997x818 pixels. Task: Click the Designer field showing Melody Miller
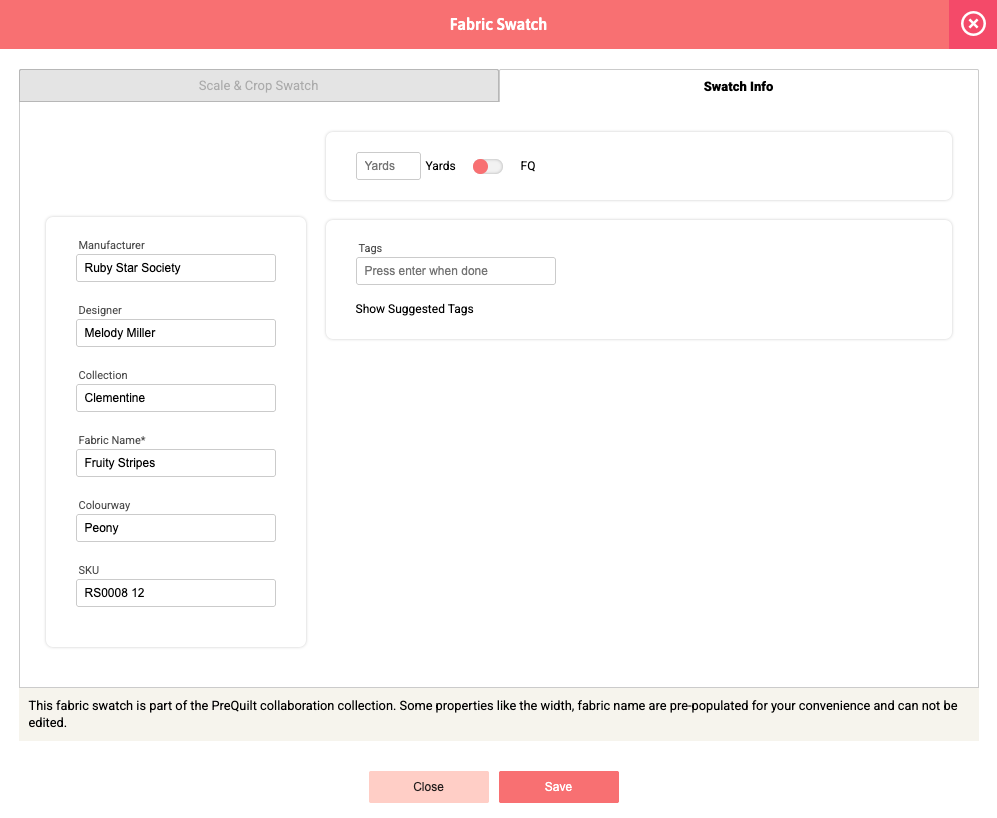175,333
